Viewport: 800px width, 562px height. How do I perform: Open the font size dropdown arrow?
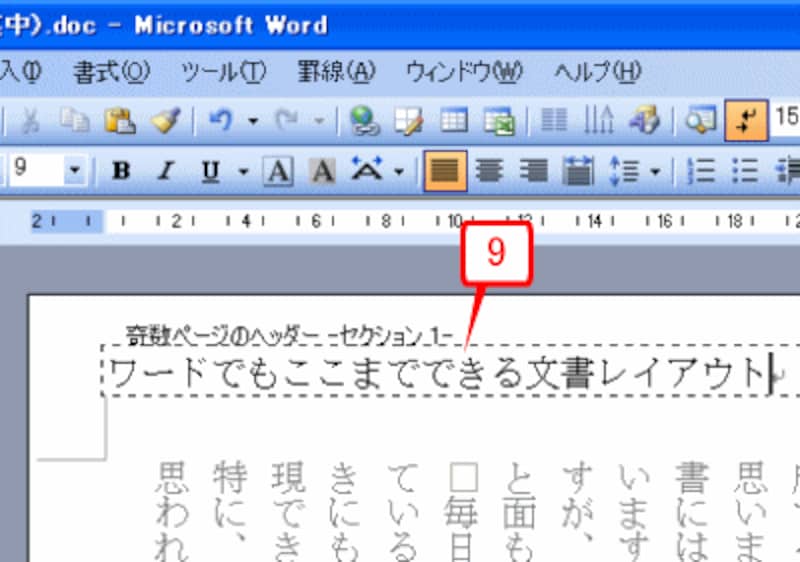[75, 170]
